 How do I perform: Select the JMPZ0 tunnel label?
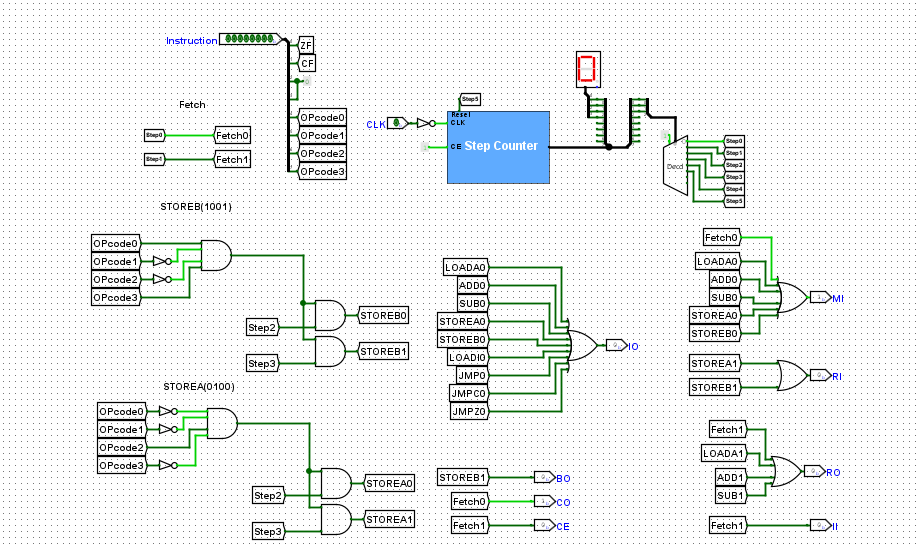click(469, 411)
